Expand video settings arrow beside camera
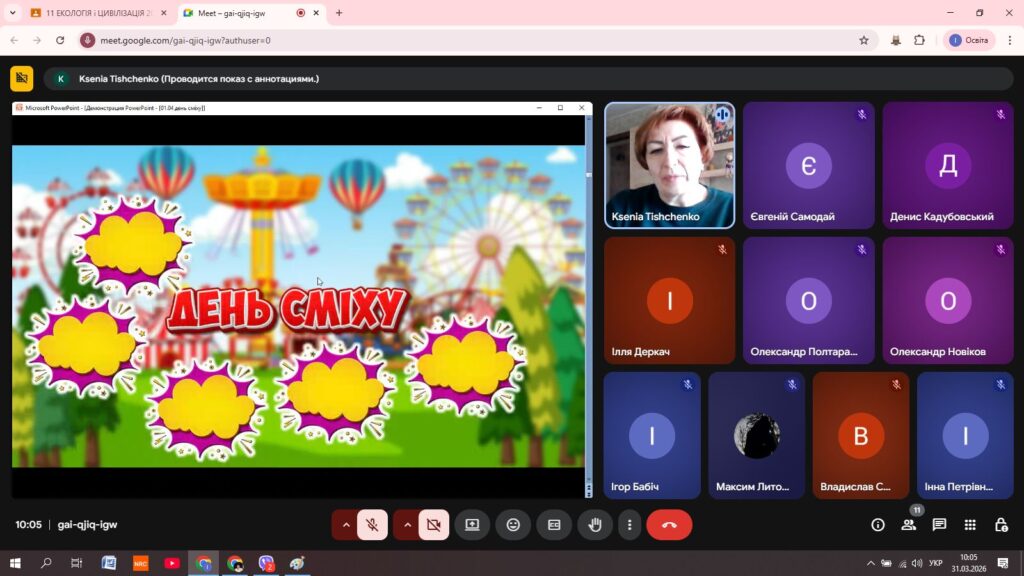This screenshot has height=576, width=1024. [x=407, y=525]
